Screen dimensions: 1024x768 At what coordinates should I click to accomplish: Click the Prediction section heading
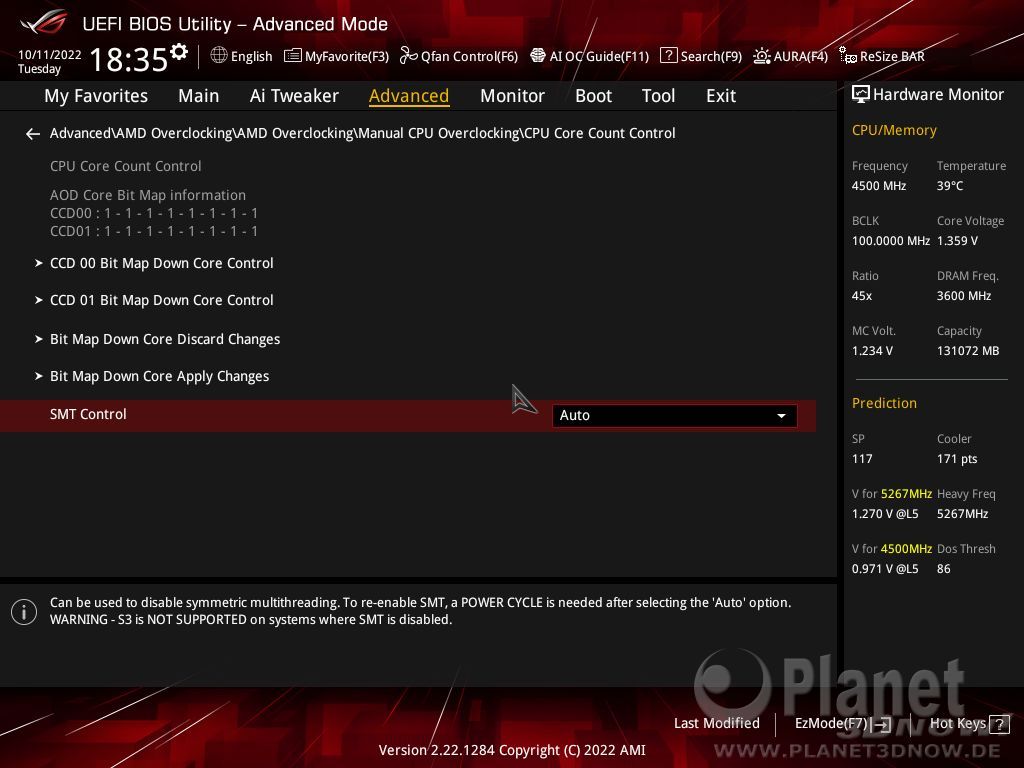pos(884,404)
